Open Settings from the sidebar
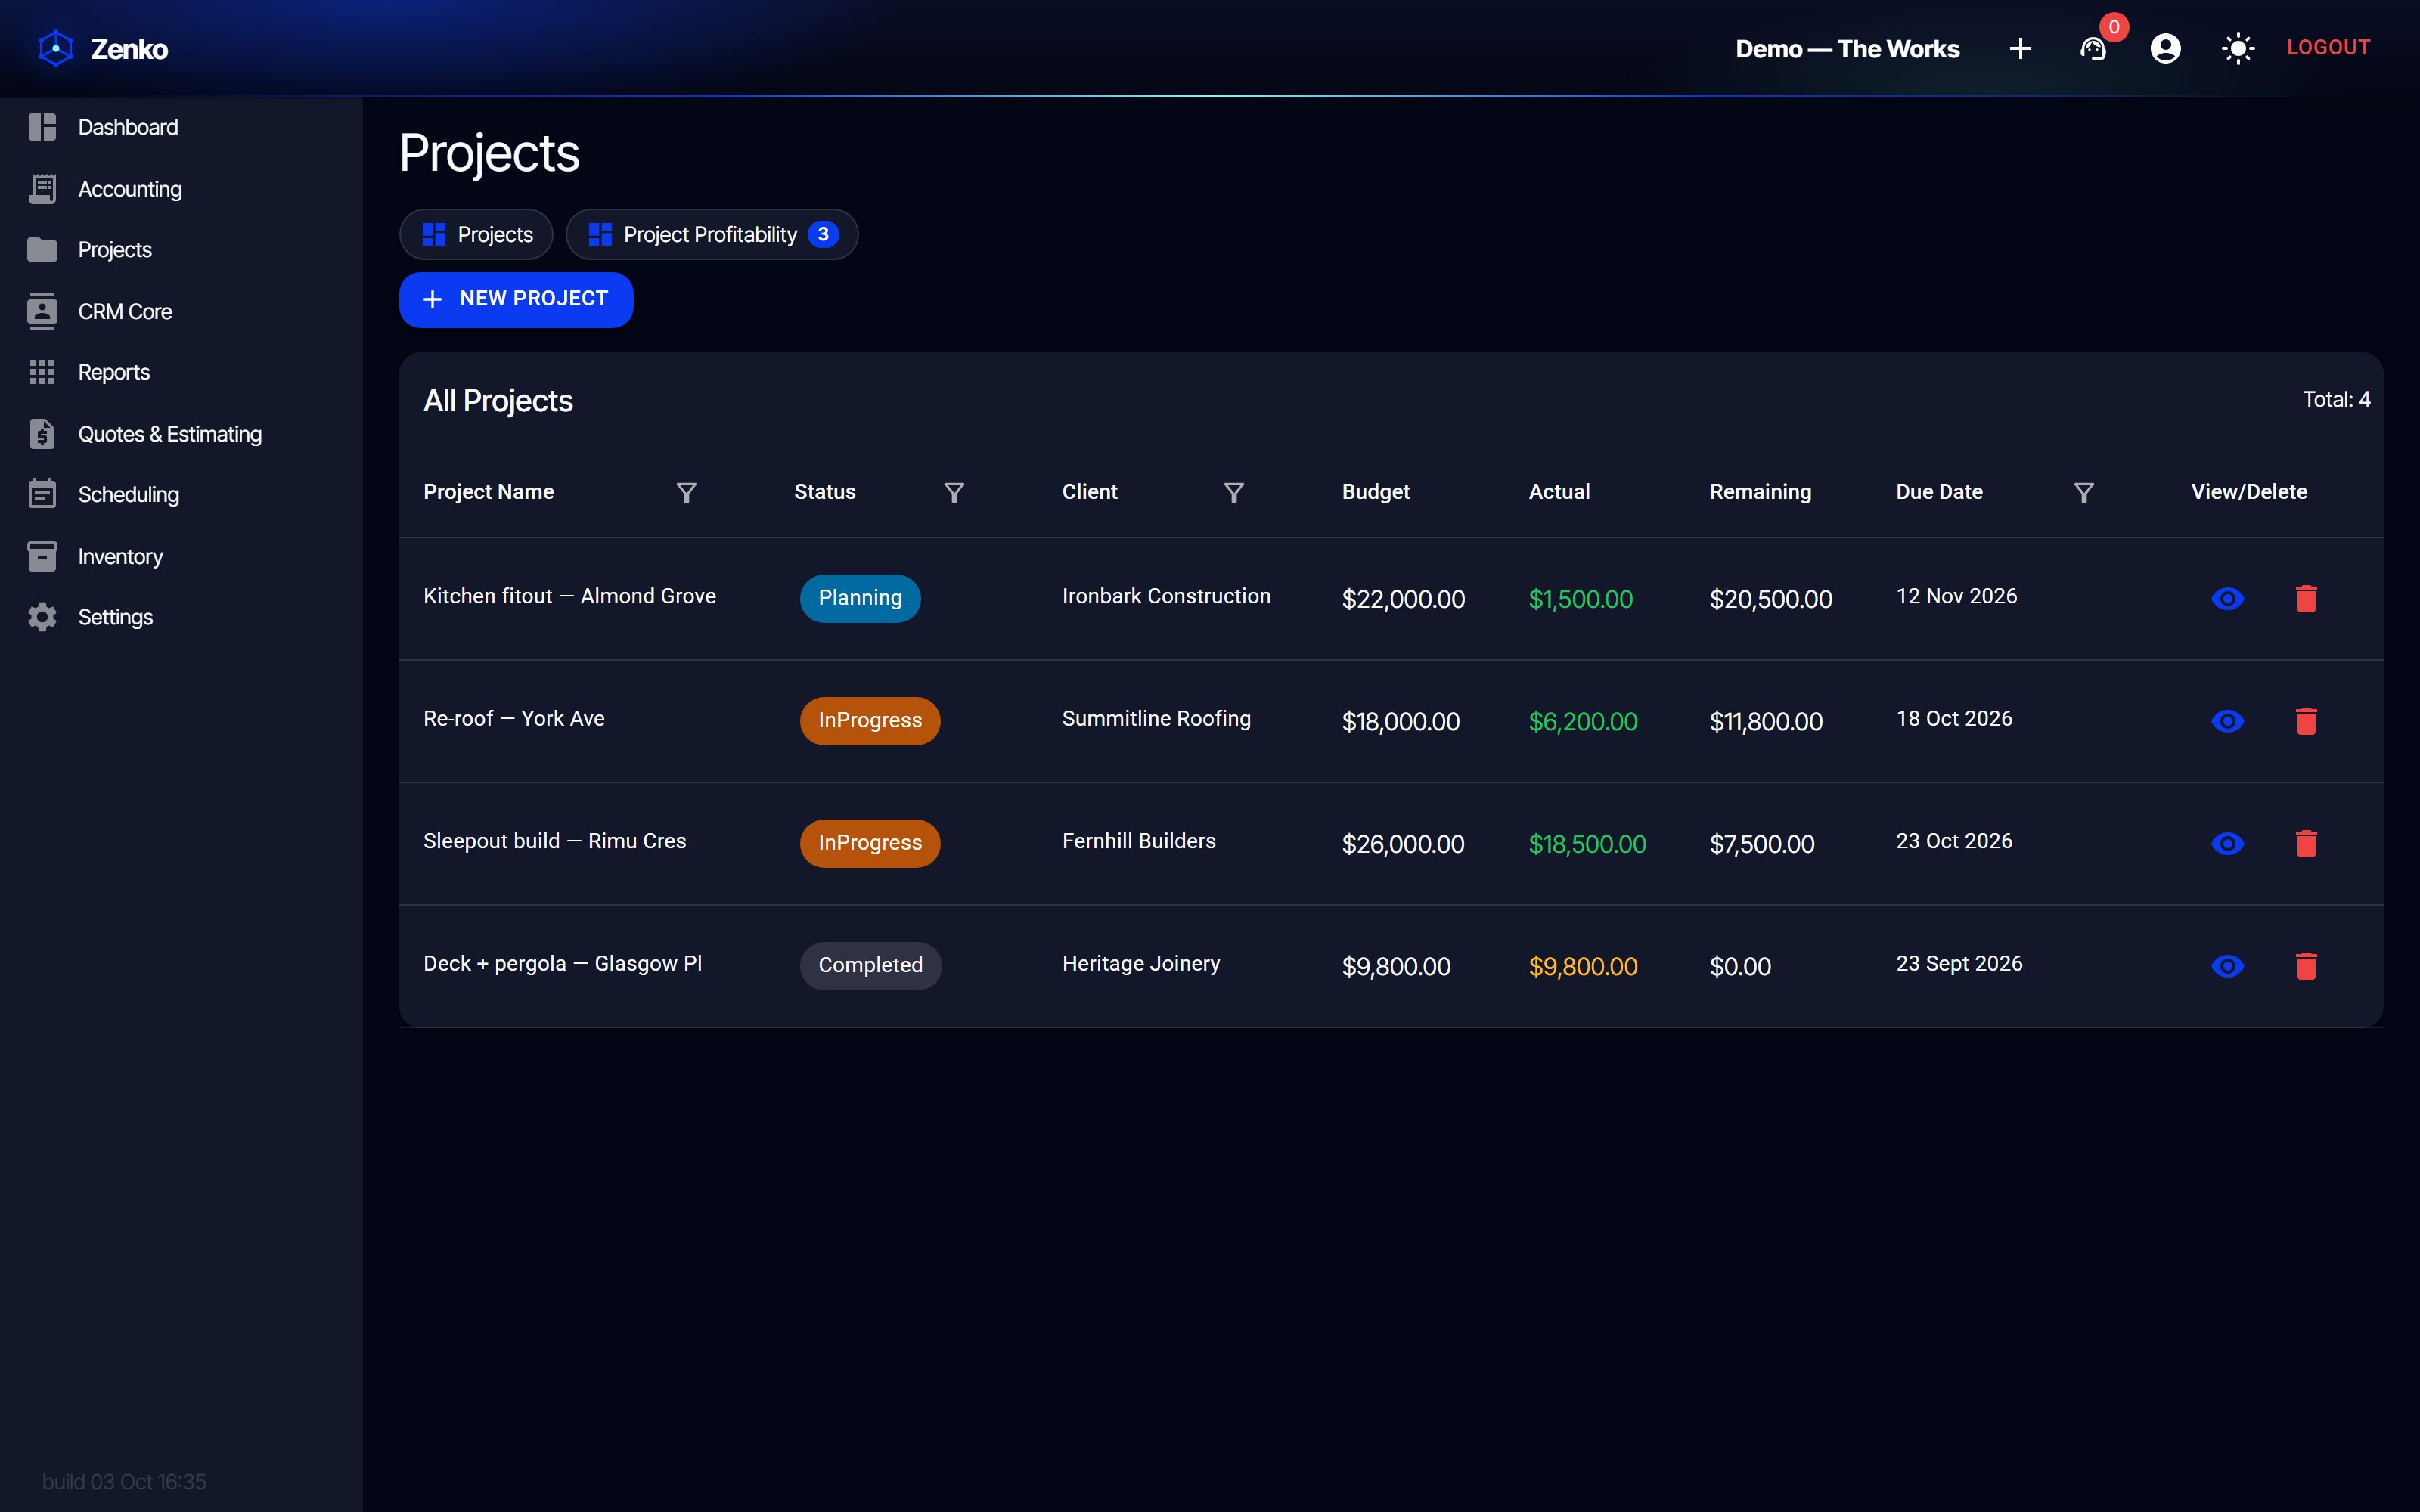This screenshot has width=2420, height=1512. [x=181, y=617]
